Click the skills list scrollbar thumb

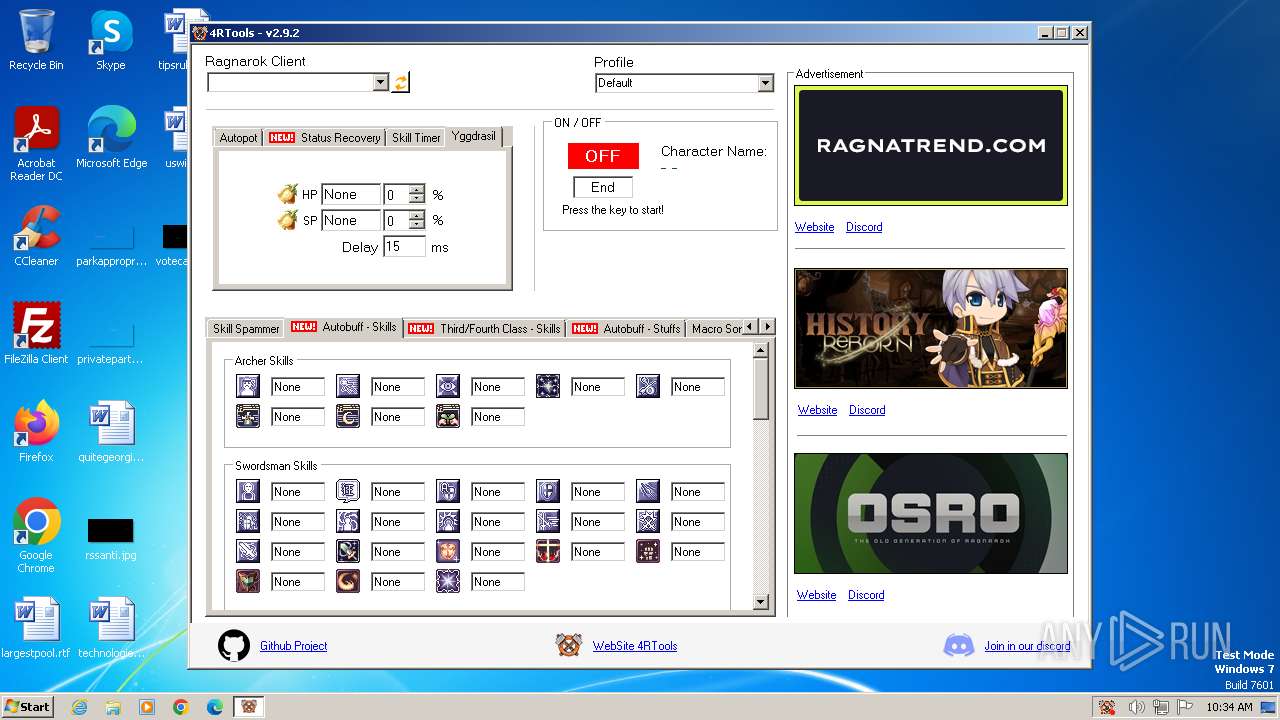coord(761,389)
